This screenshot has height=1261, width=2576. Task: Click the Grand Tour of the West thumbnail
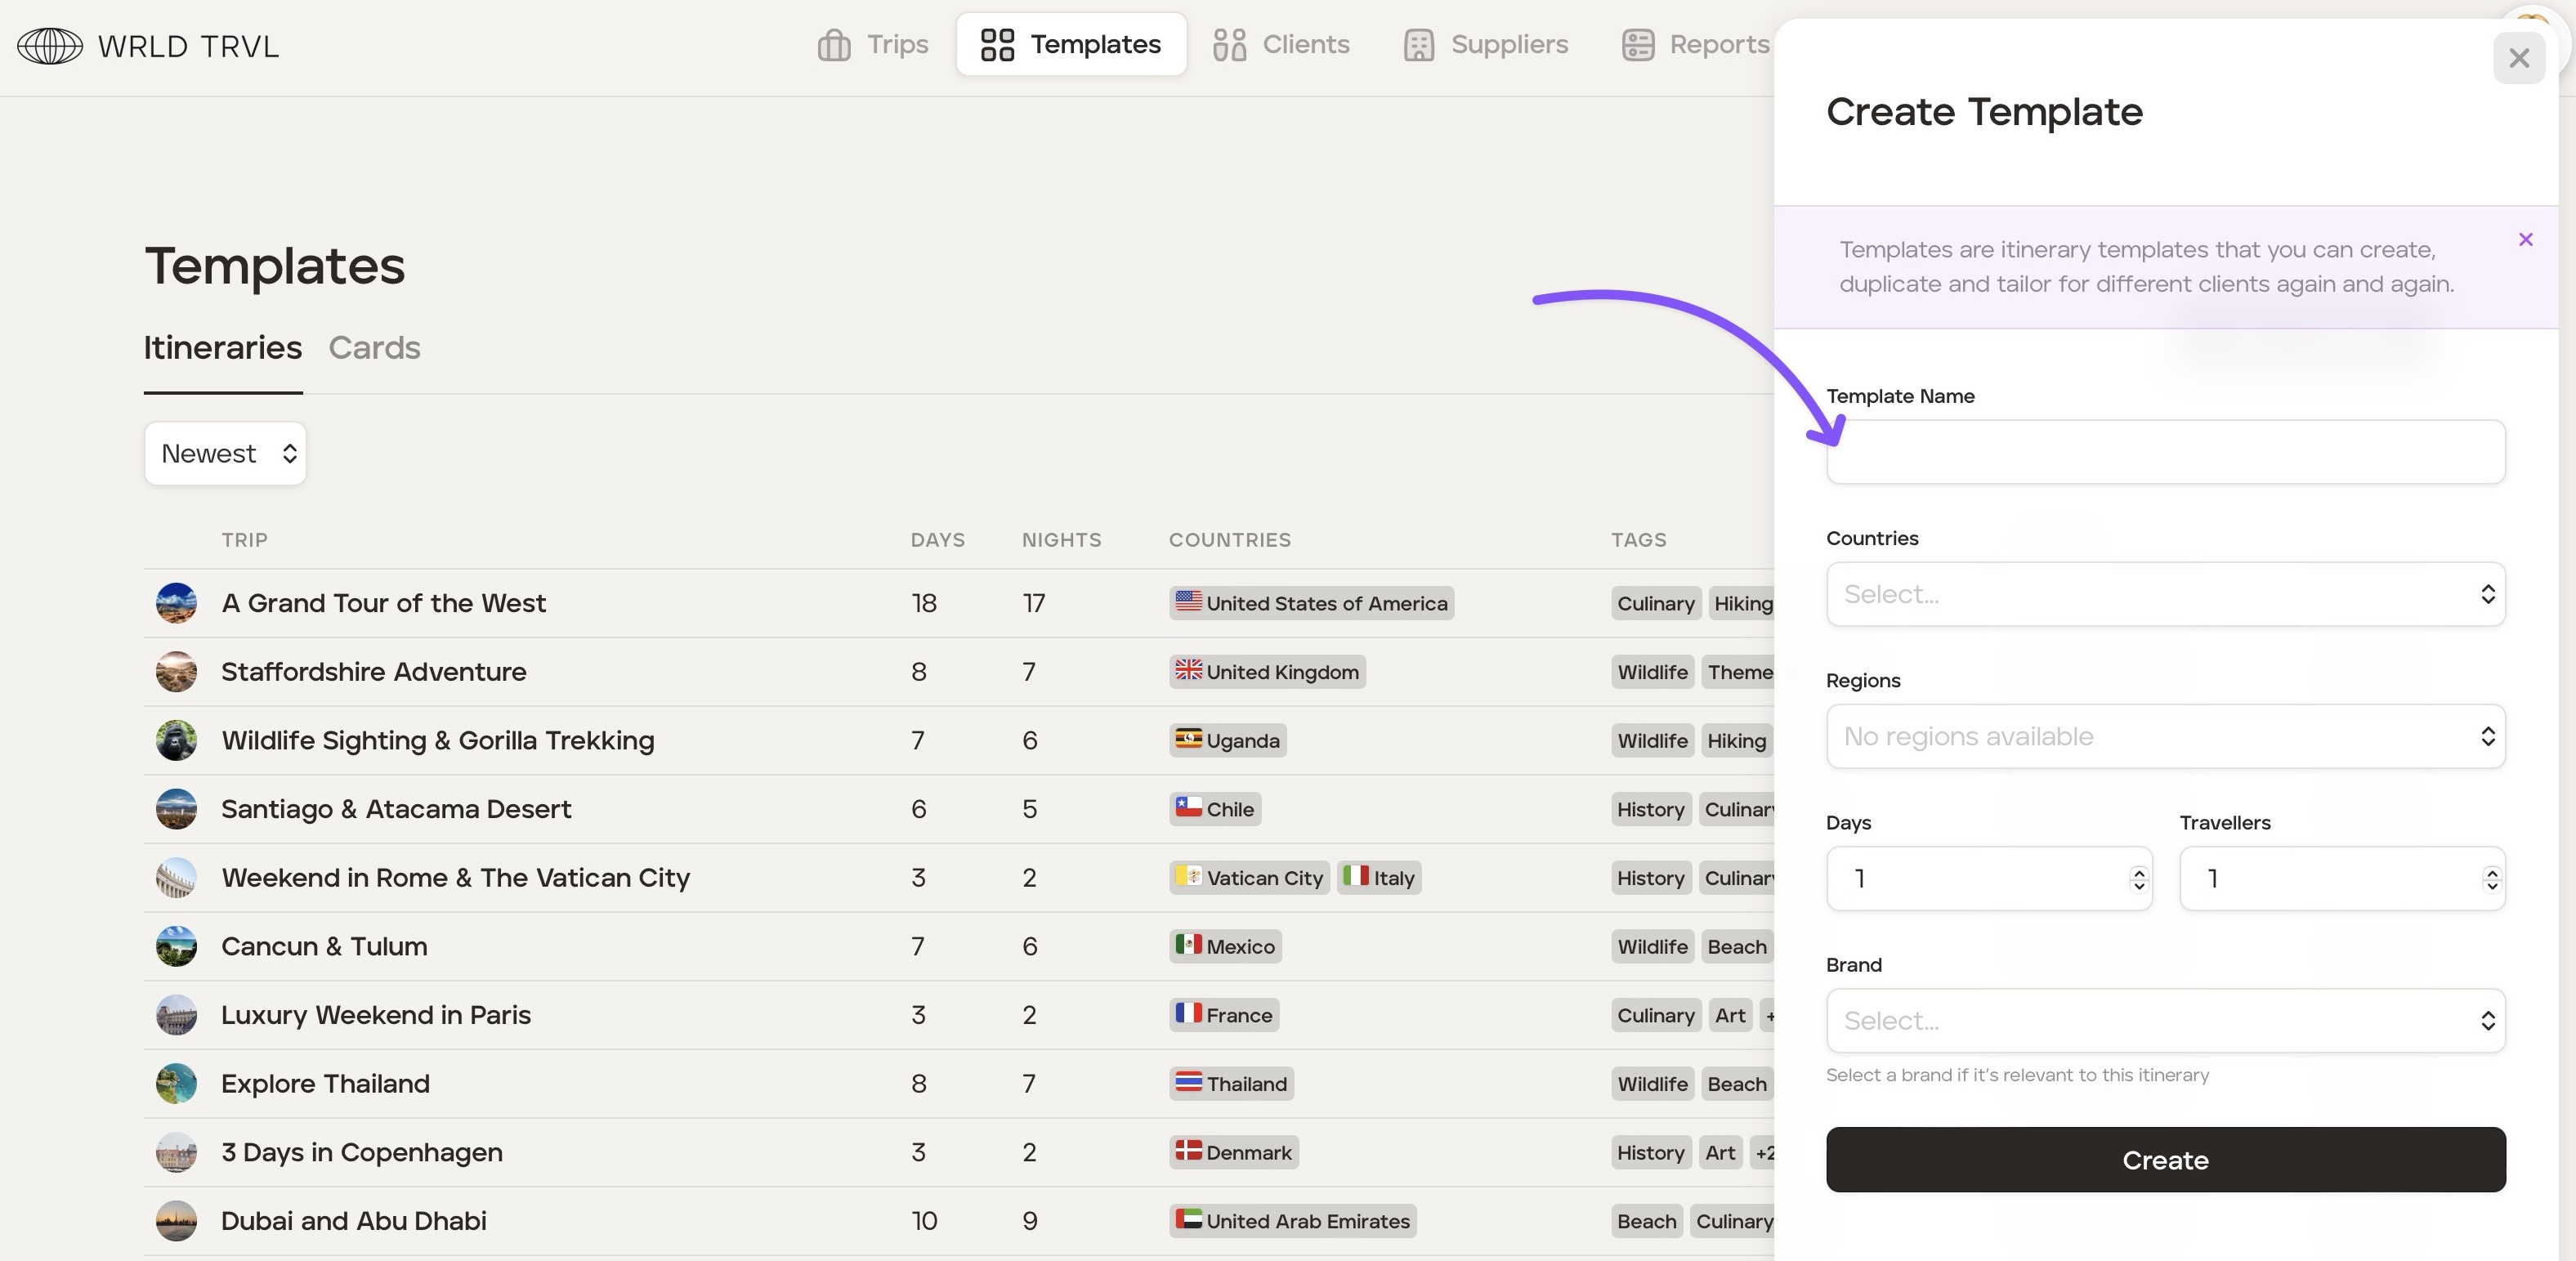tap(176, 603)
